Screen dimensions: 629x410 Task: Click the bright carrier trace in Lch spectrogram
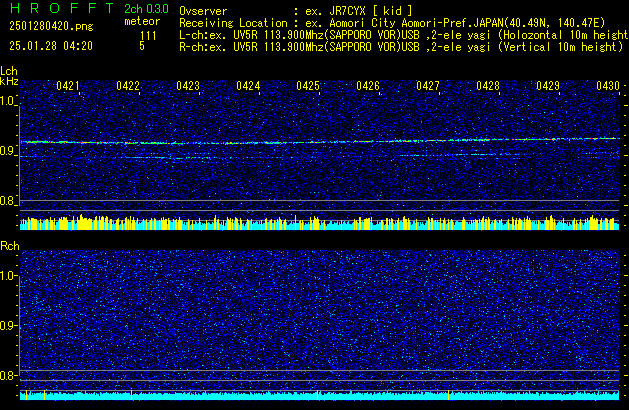point(320,141)
